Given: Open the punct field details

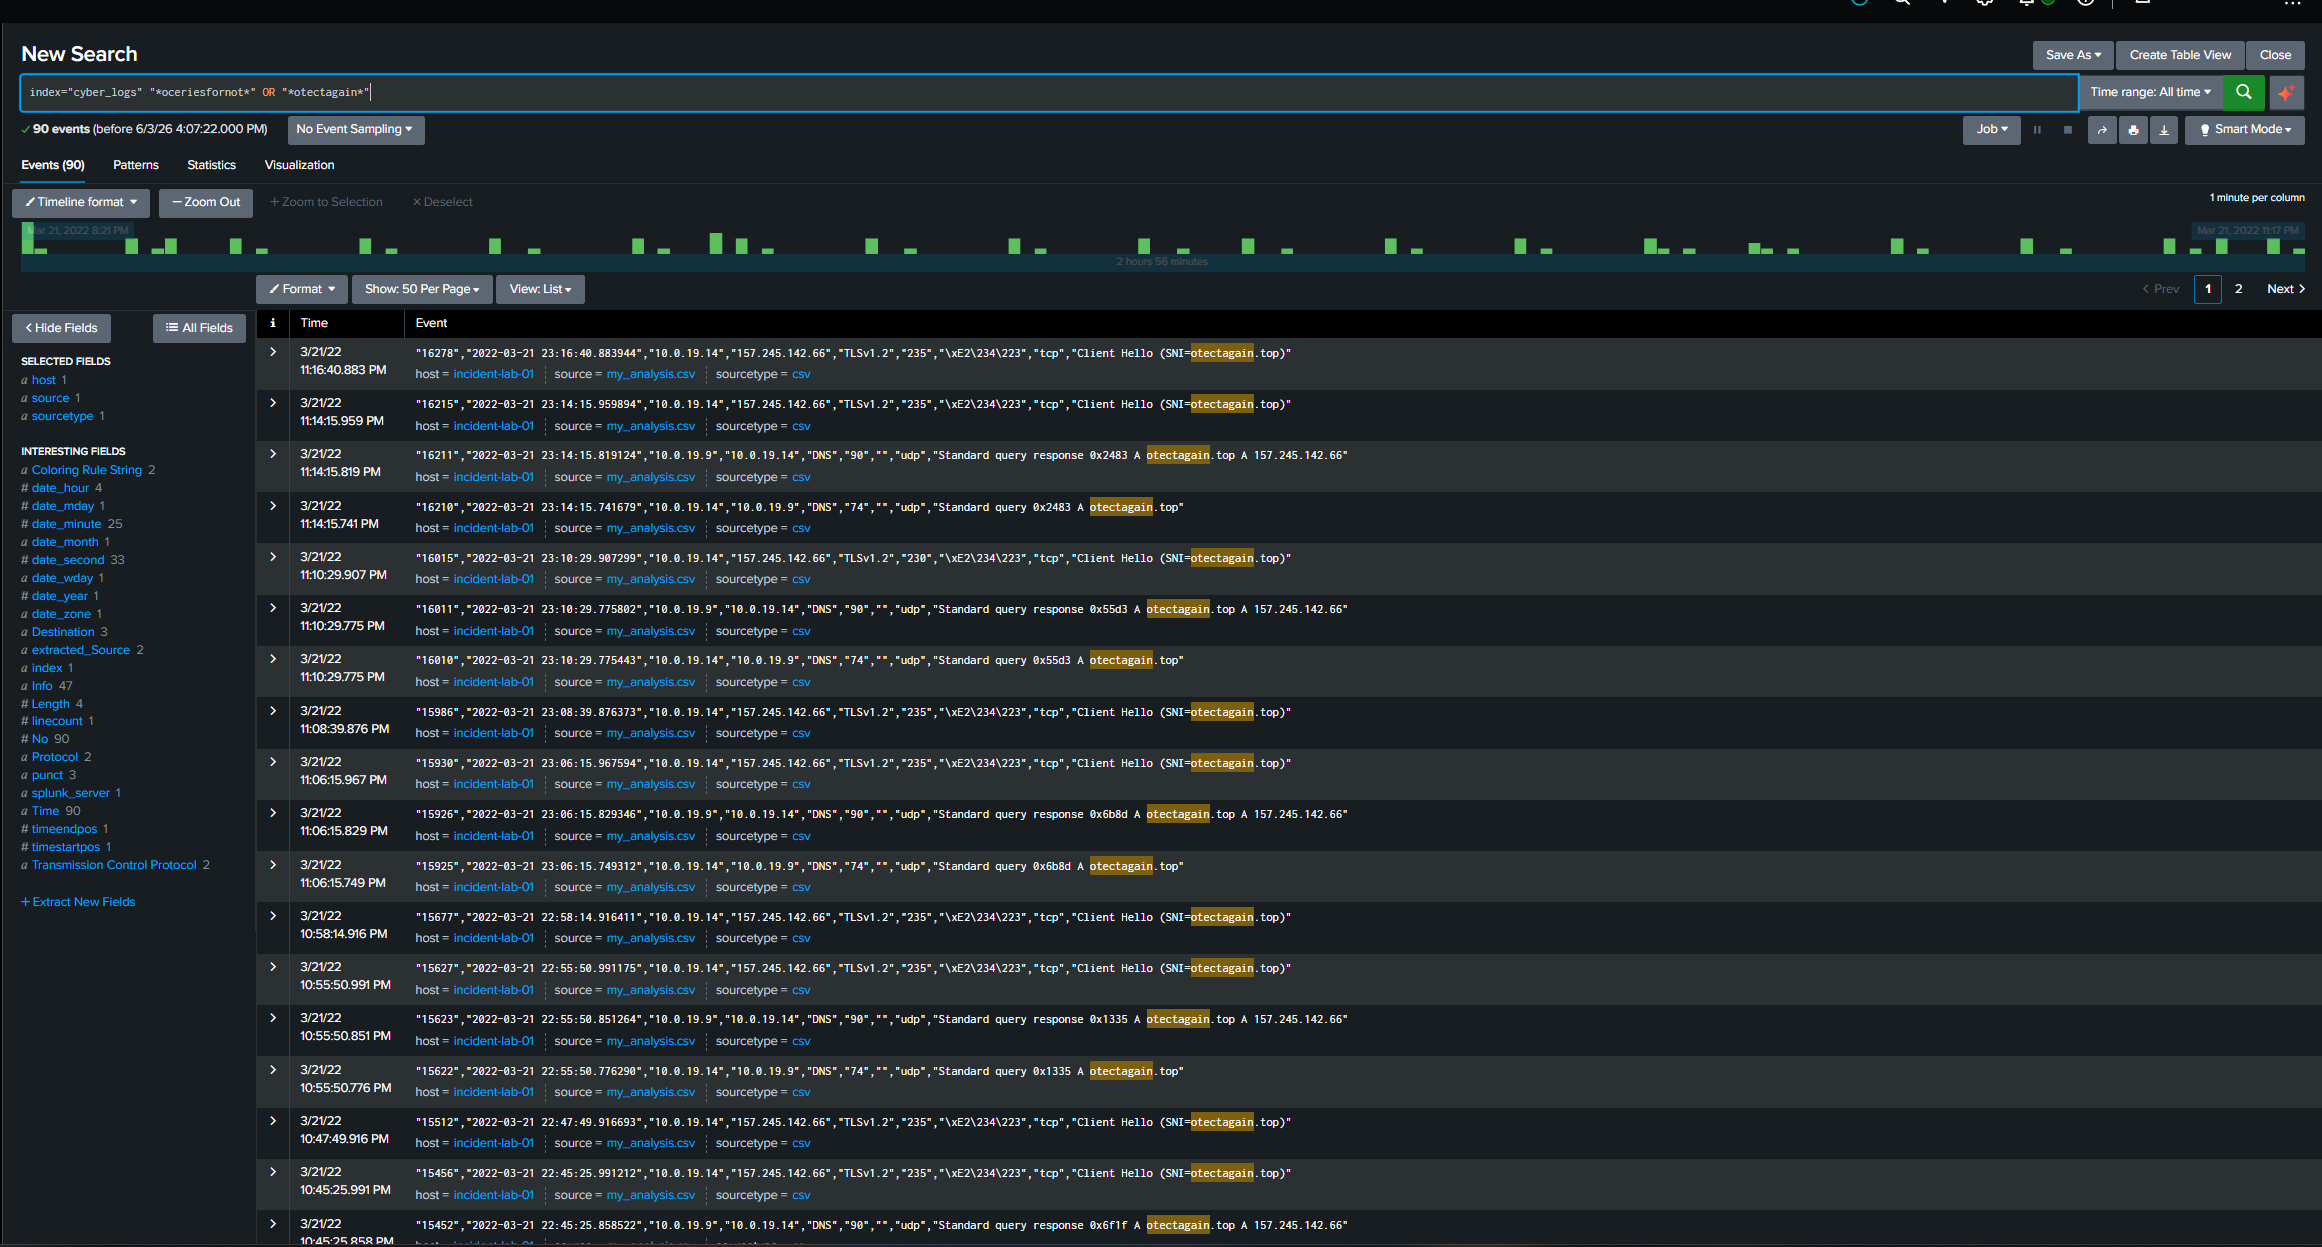Looking at the screenshot, I should pos(47,775).
